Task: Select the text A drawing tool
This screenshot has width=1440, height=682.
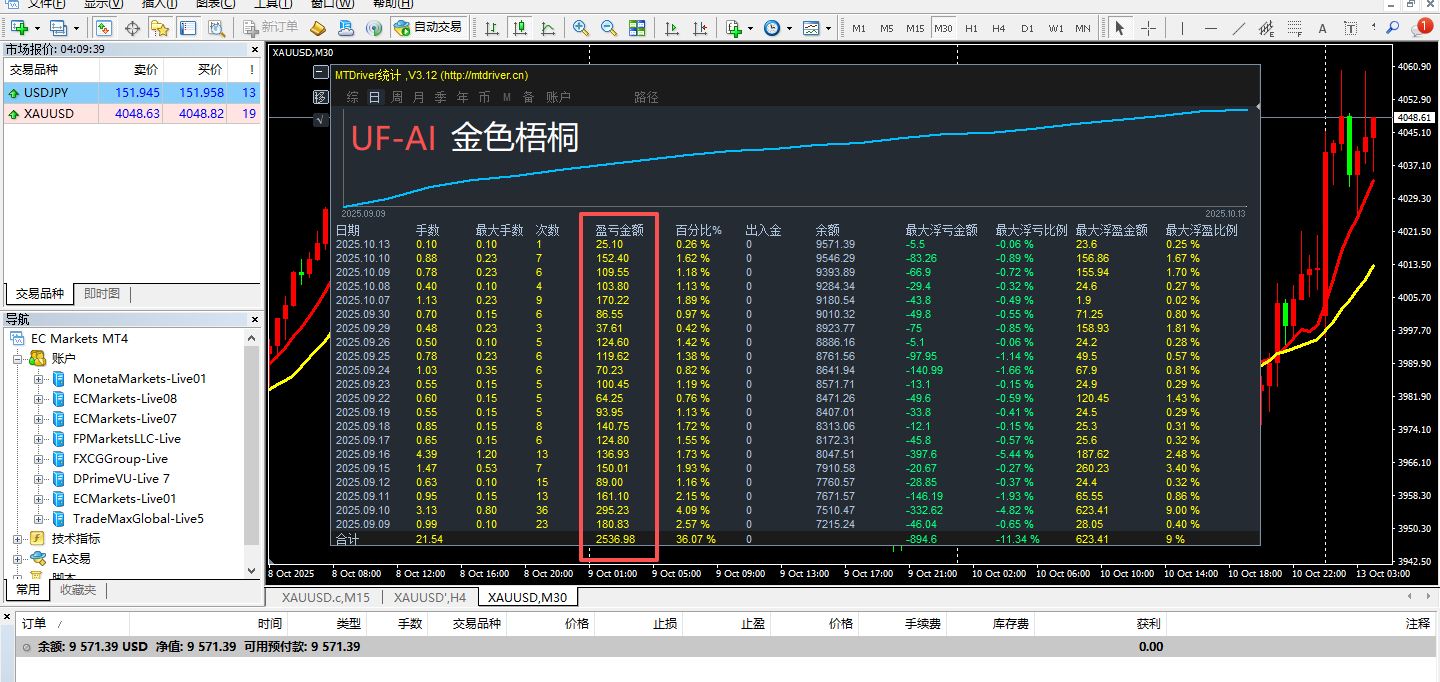Action: click(x=1323, y=28)
